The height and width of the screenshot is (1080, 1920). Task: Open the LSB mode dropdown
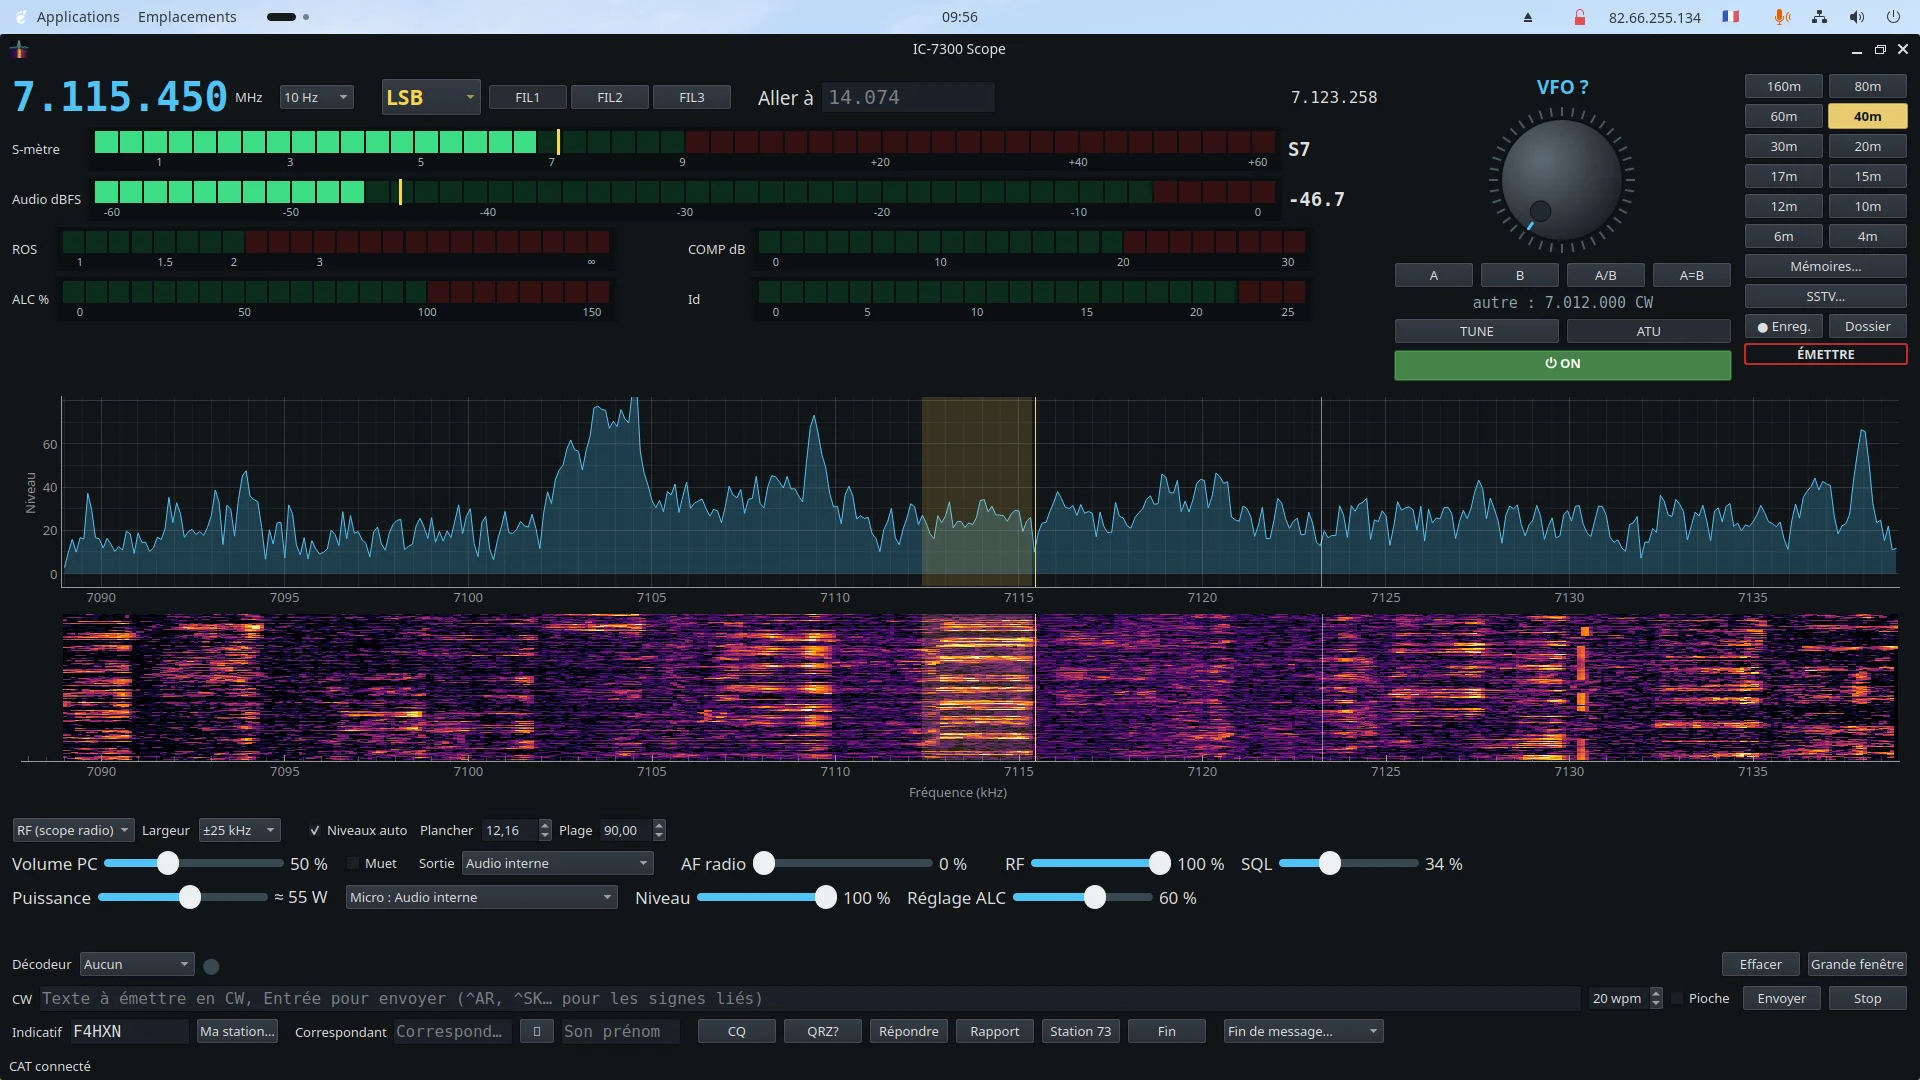431,97
